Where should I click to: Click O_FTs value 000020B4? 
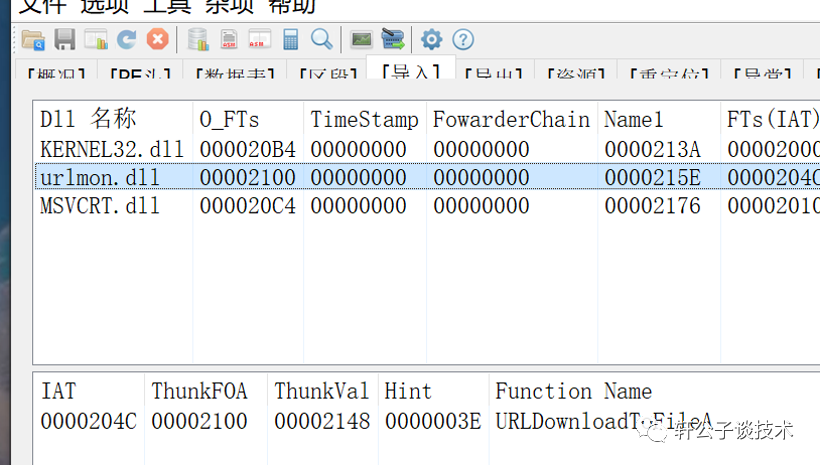point(247,150)
